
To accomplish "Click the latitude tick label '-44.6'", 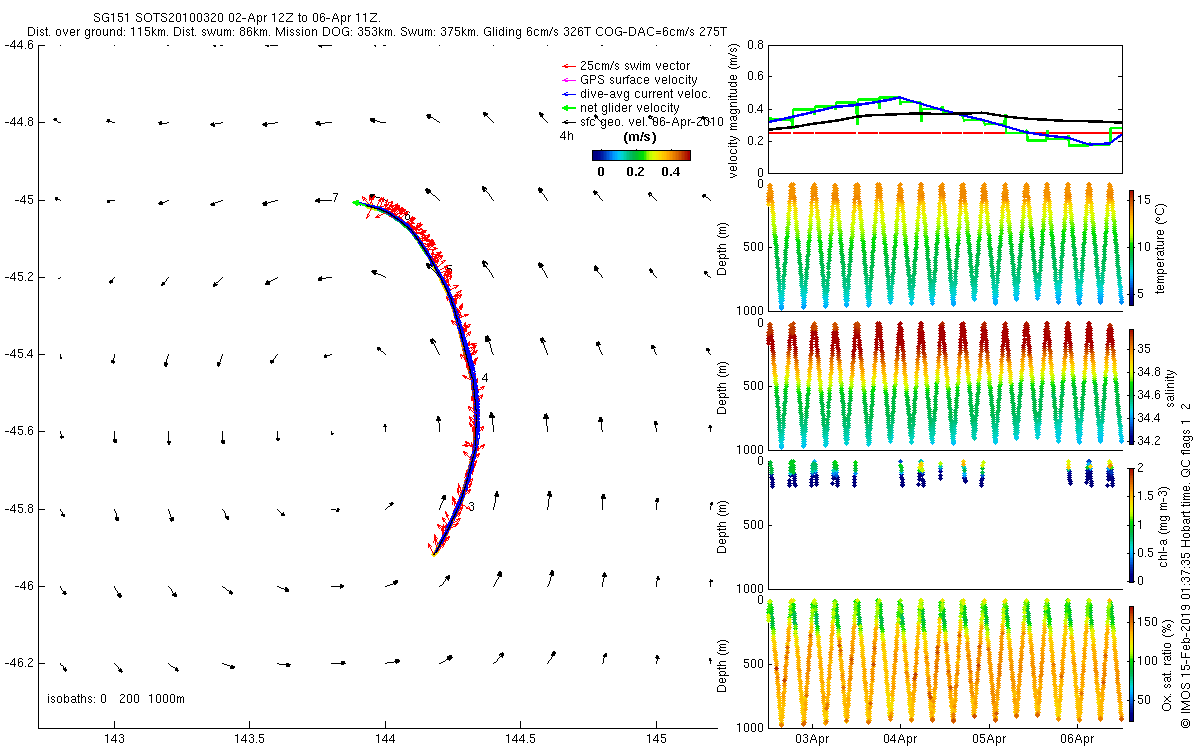I will 18,44.
